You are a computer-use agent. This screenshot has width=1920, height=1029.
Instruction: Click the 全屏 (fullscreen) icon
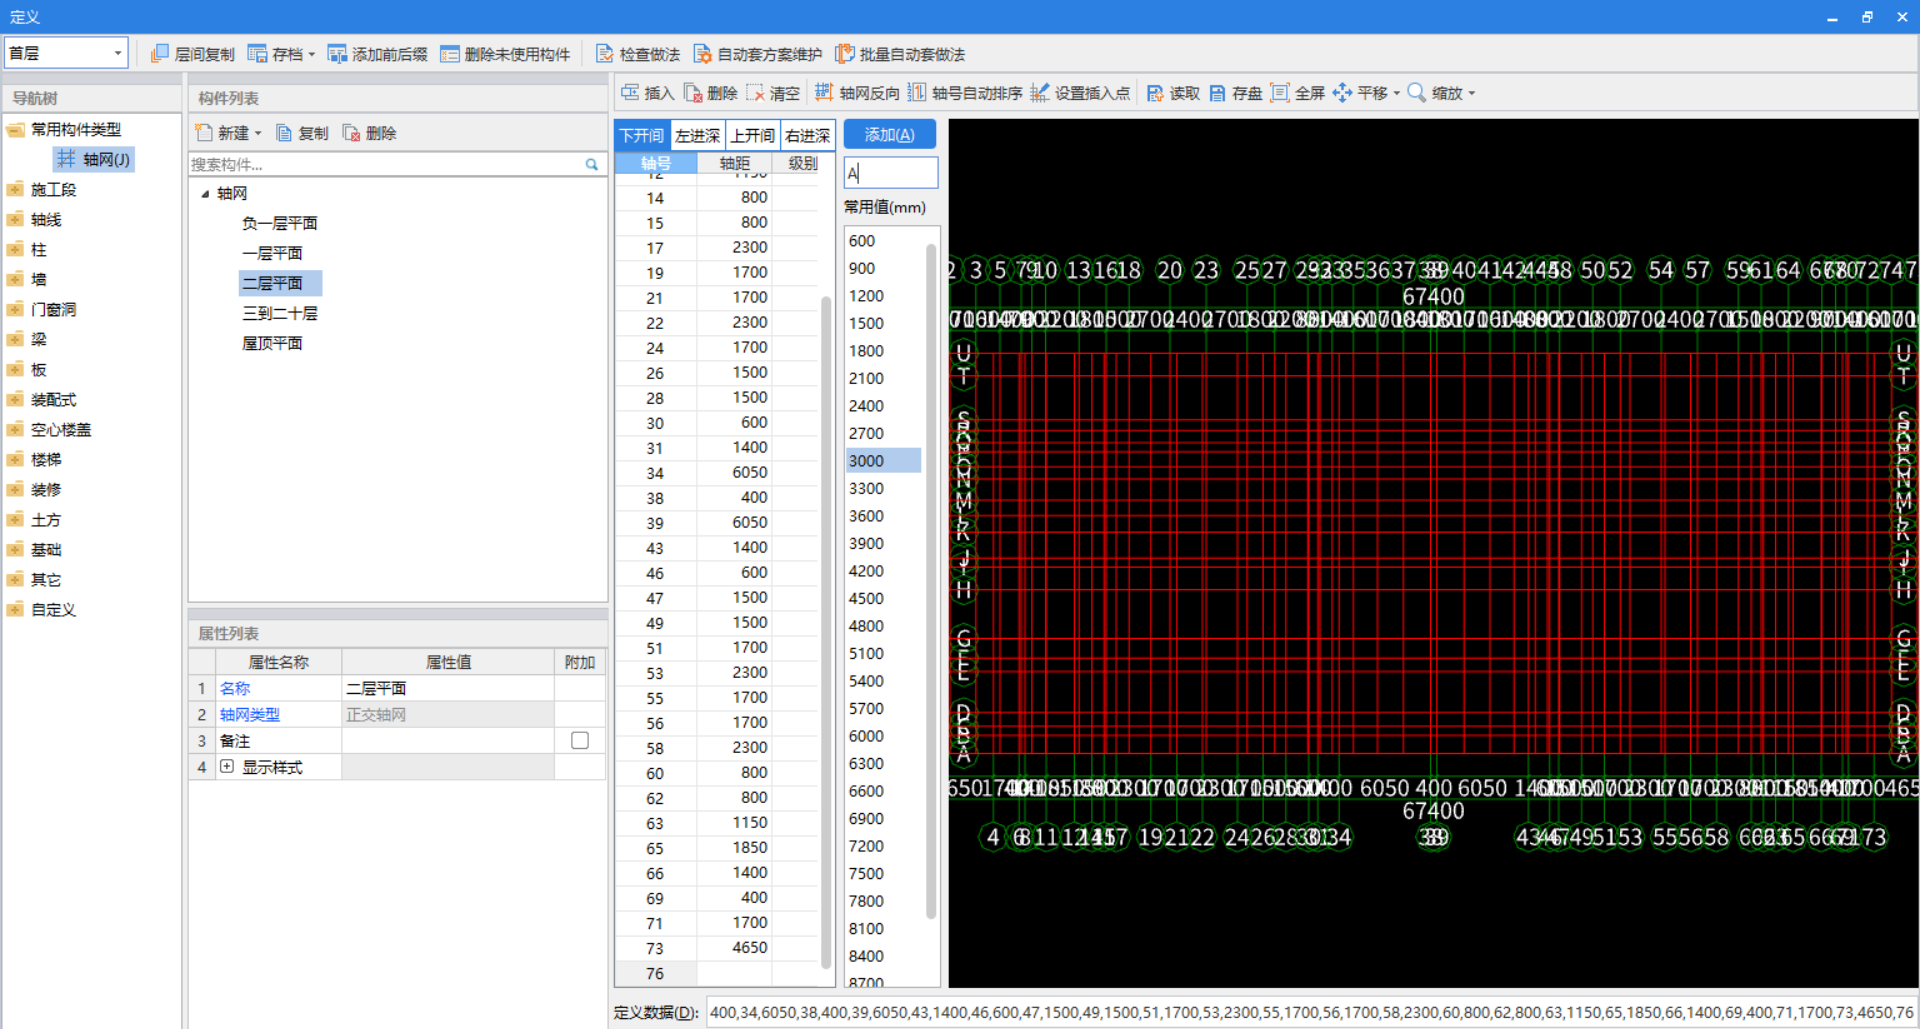(1279, 93)
